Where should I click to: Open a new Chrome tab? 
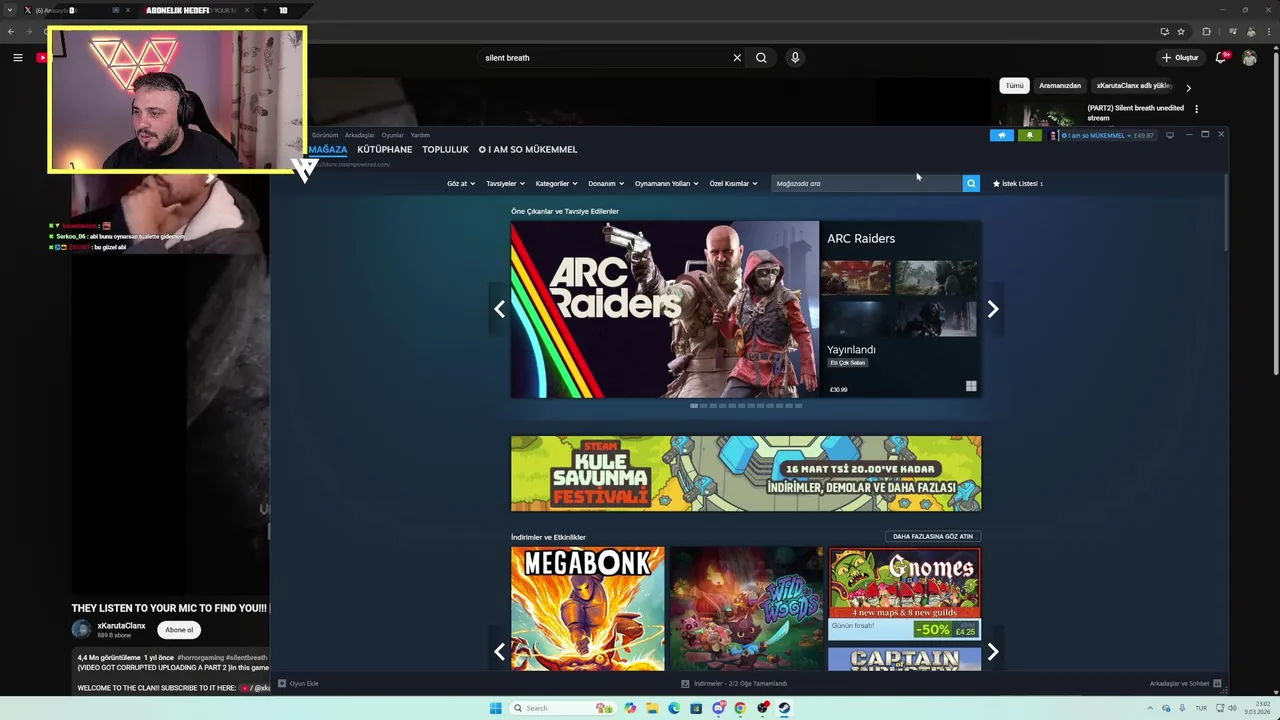(264, 10)
